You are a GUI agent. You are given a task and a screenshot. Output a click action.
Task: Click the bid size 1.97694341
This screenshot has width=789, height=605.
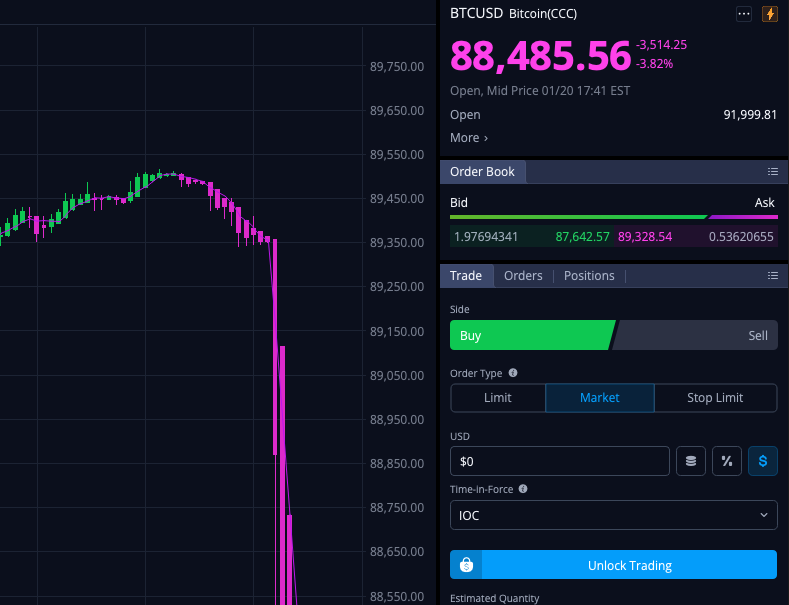point(486,237)
